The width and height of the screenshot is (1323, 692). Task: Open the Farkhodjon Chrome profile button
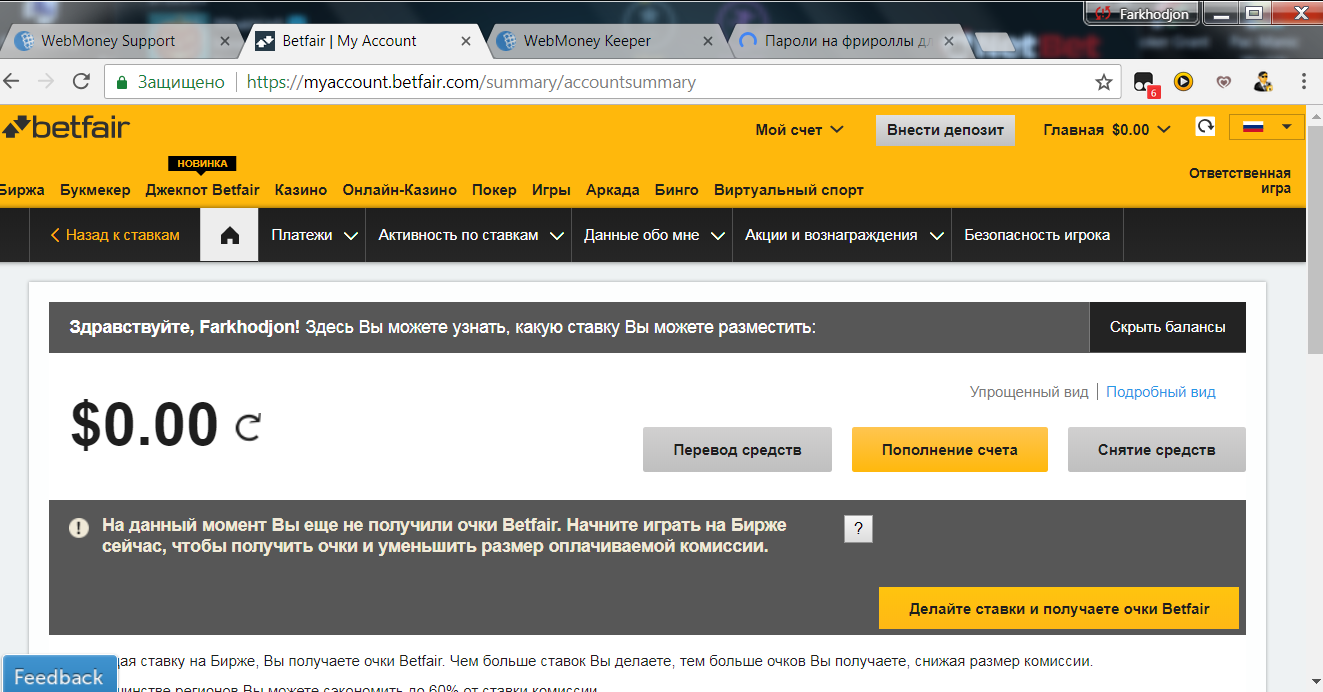pyautogui.click(x=1140, y=13)
